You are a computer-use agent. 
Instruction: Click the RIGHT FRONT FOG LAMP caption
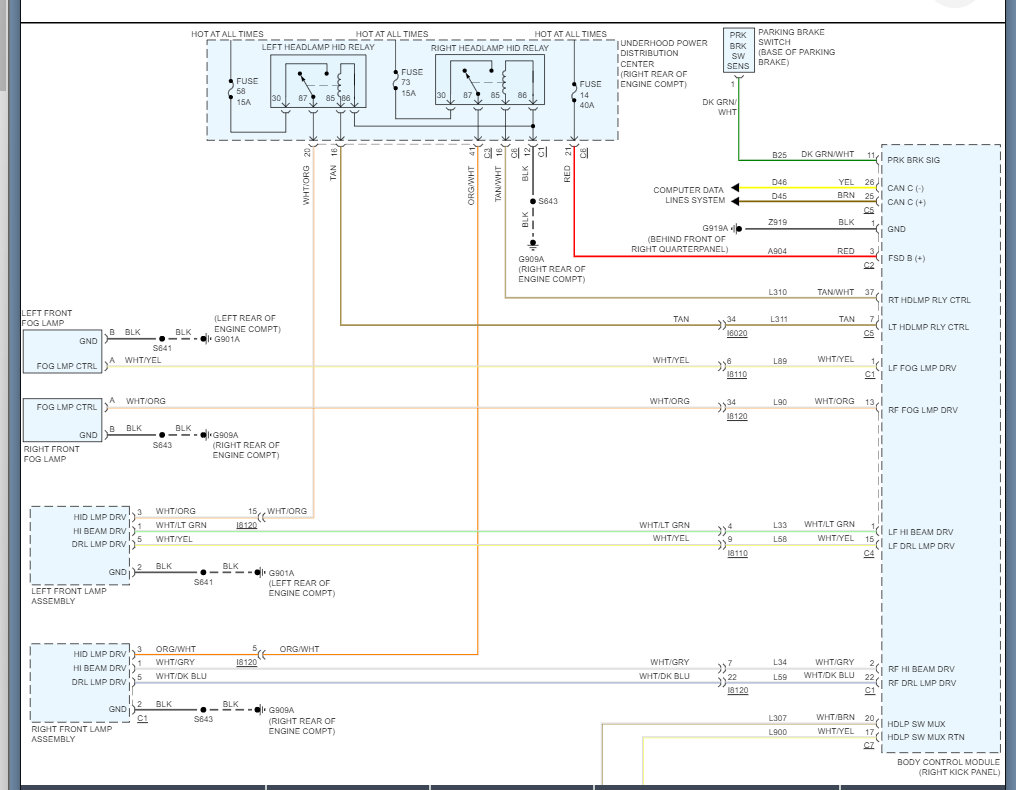51,454
